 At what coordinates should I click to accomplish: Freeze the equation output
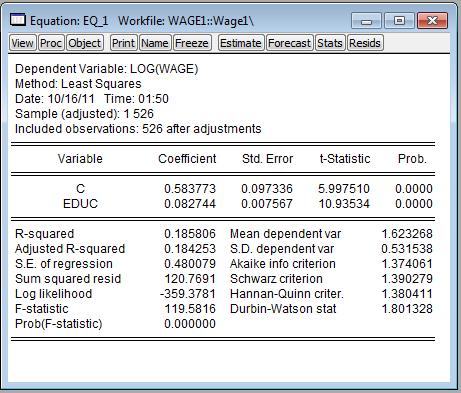[192, 43]
